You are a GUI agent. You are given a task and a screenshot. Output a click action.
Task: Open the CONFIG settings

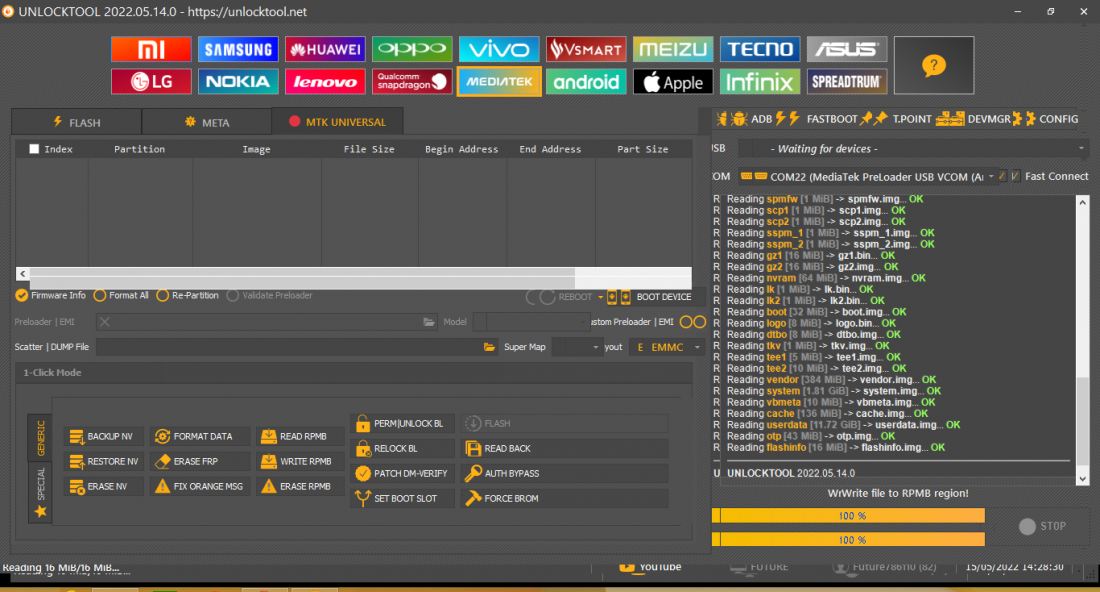(1052, 119)
